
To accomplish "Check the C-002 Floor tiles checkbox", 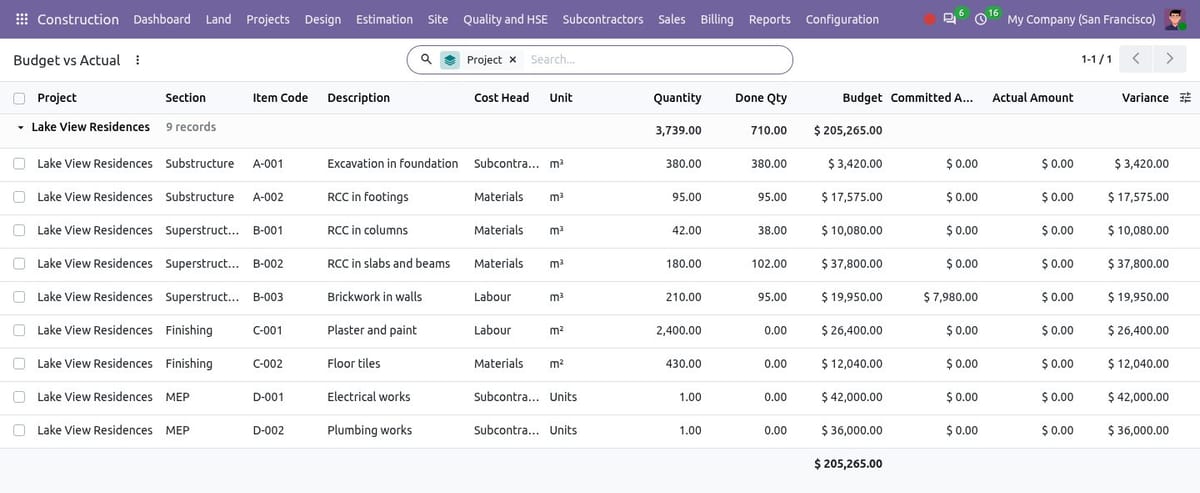I will tap(20, 364).
